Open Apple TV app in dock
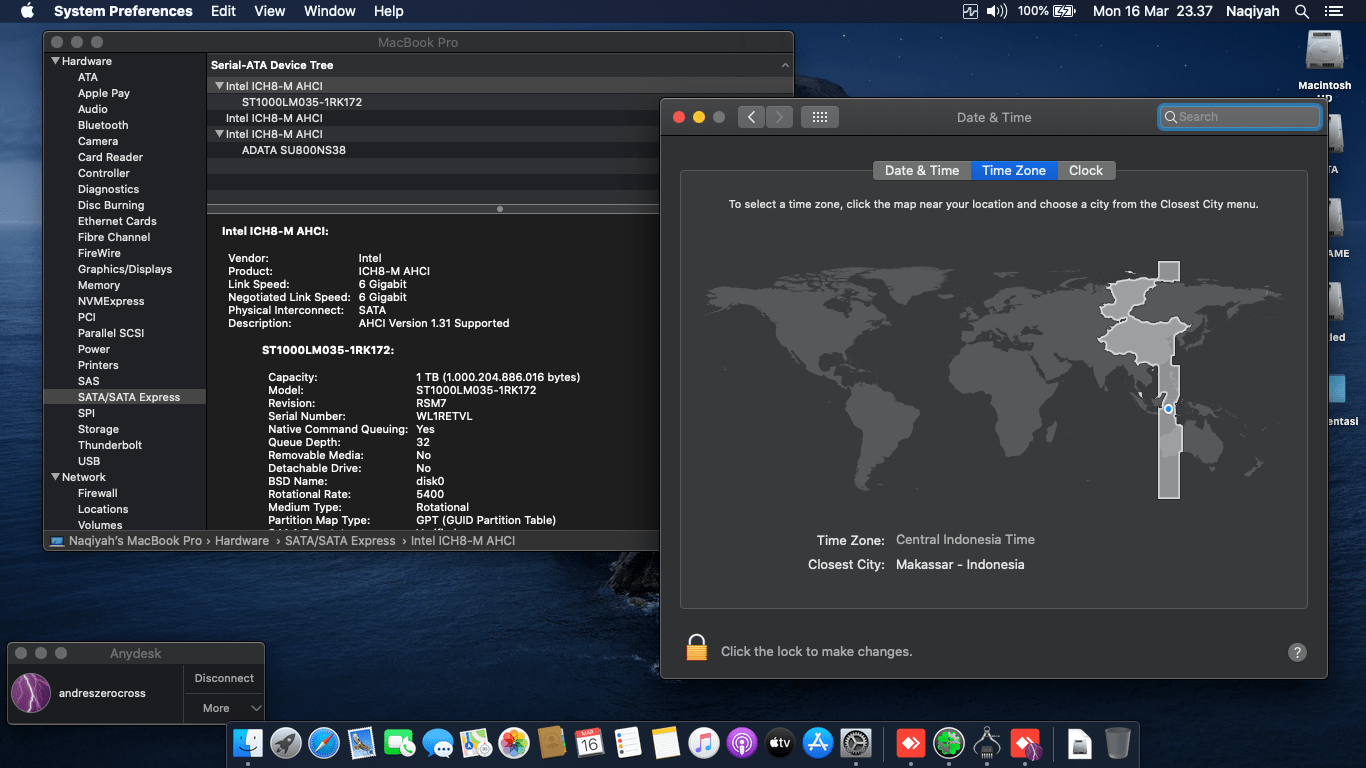 point(780,743)
